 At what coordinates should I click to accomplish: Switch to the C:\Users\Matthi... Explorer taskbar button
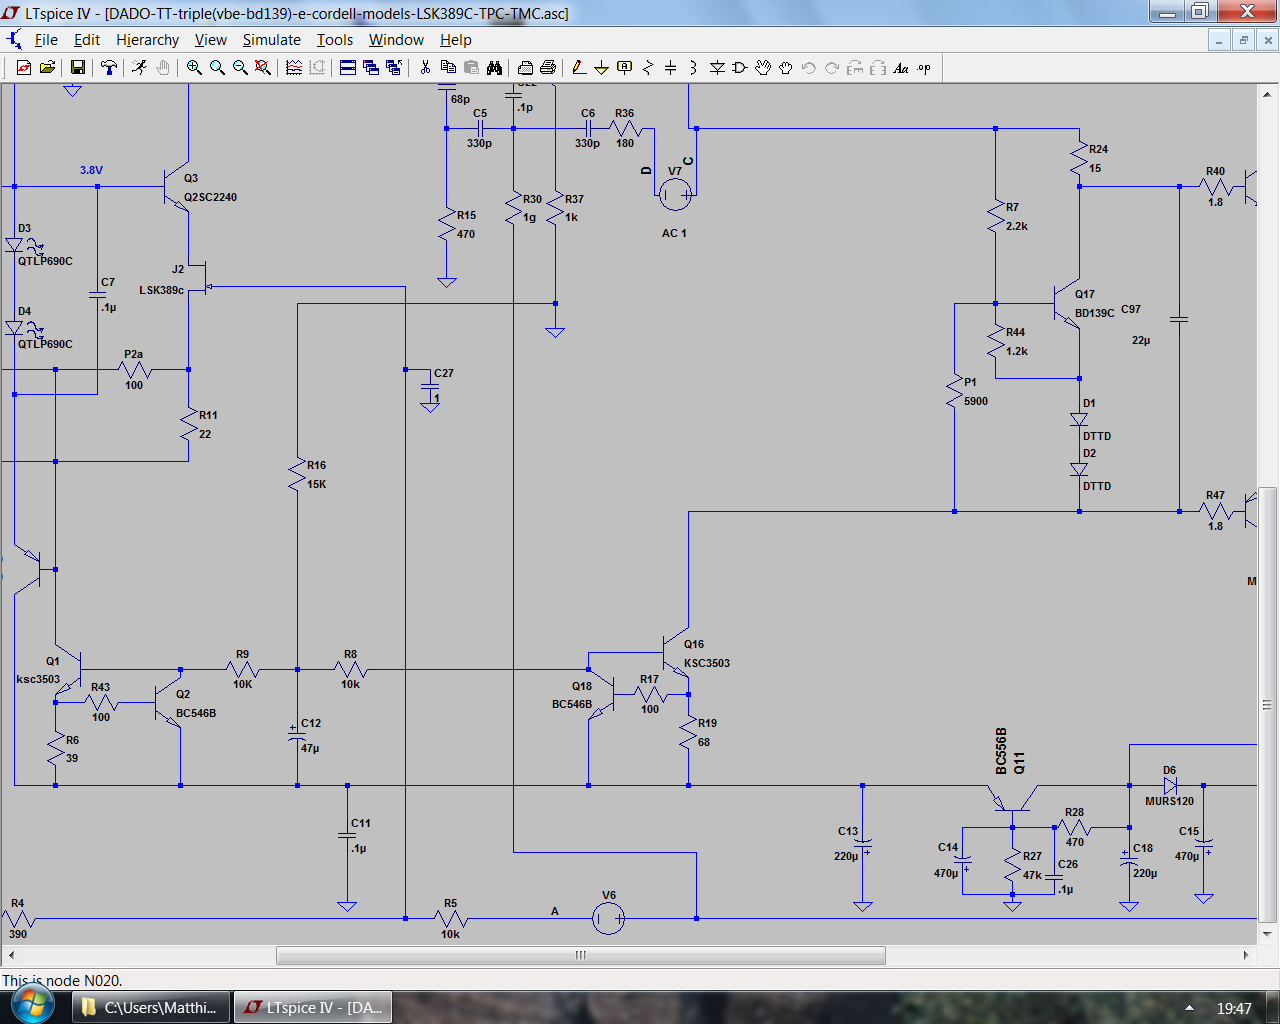click(x=151, y=1007)
